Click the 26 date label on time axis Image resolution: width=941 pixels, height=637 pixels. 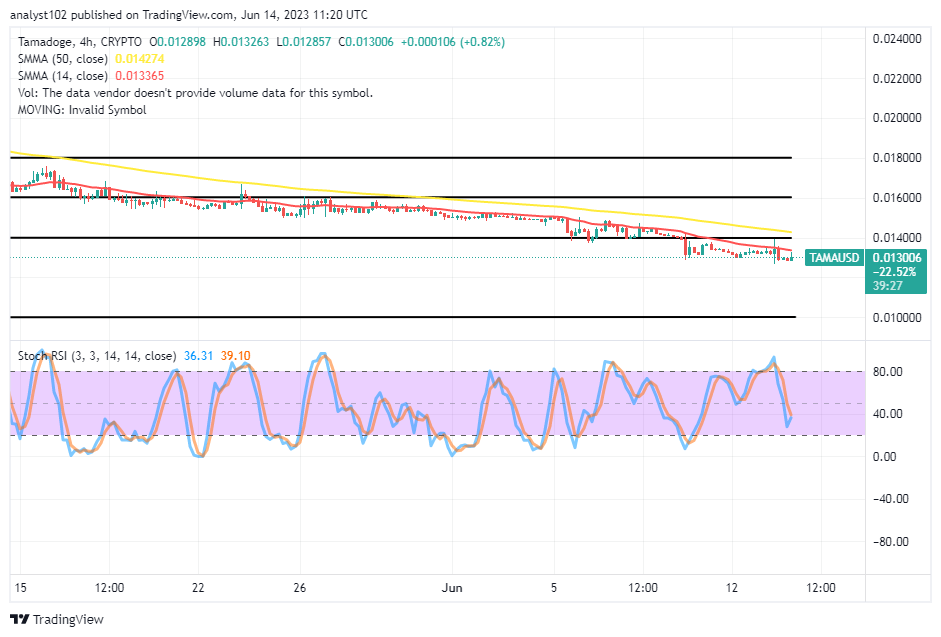tap(299, 588)
